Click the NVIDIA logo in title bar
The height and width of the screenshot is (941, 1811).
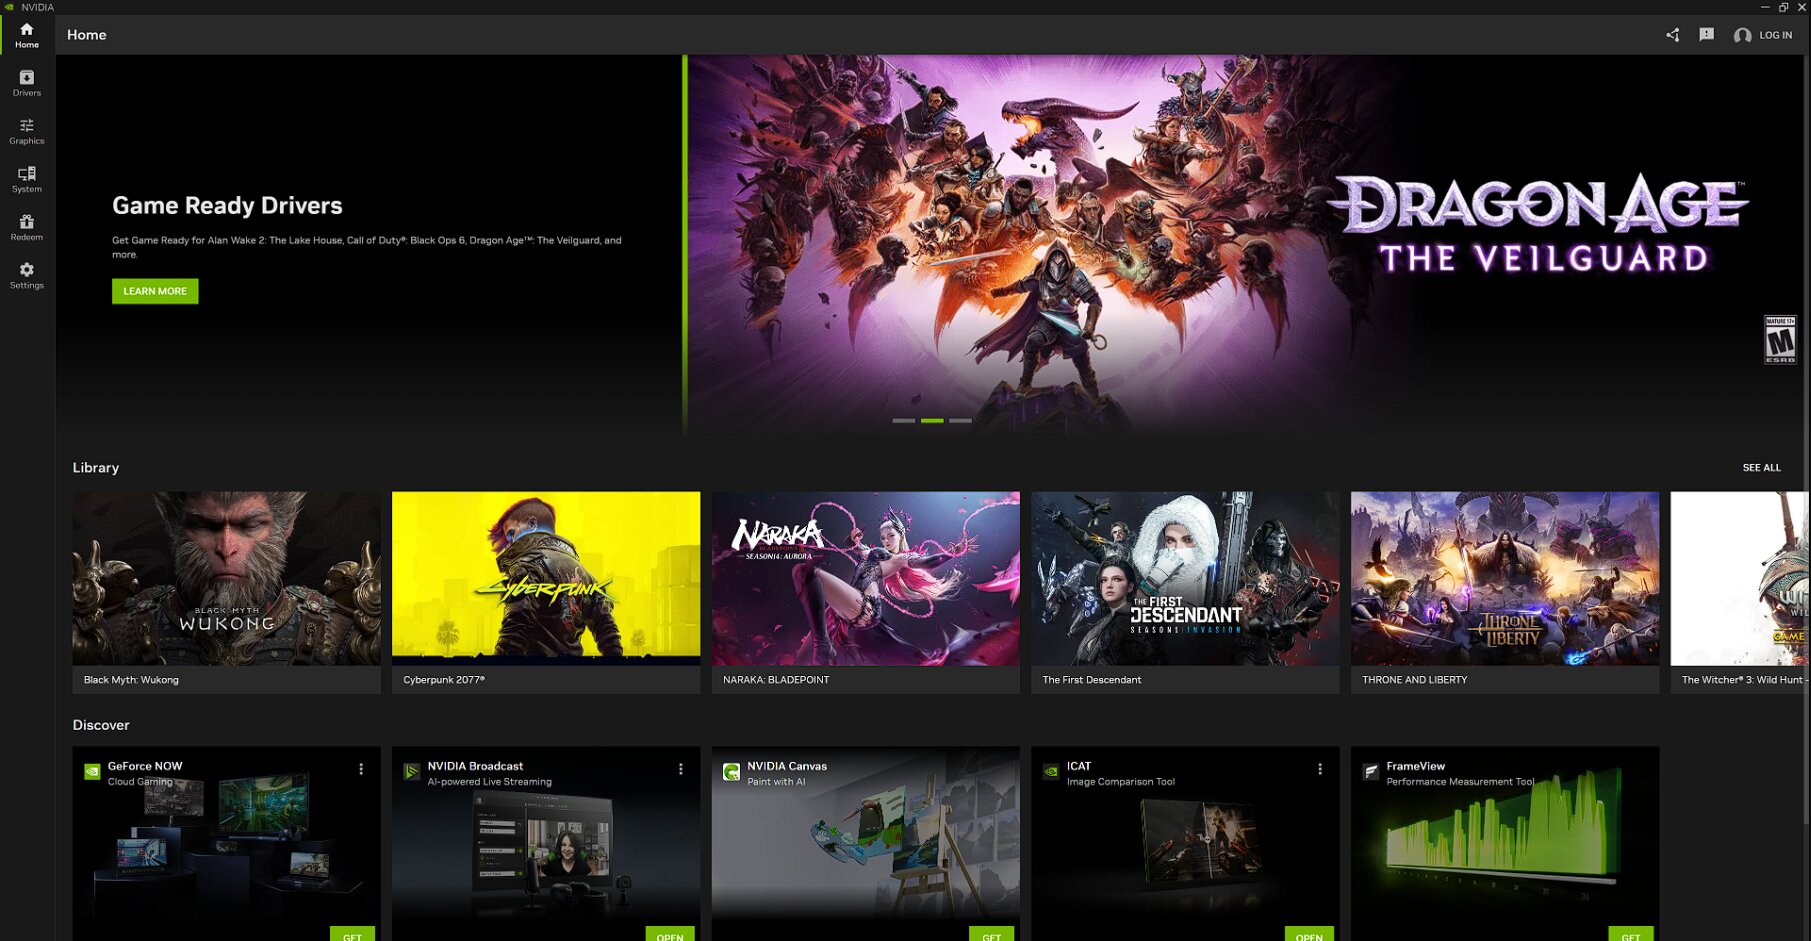tap(9, 7)
